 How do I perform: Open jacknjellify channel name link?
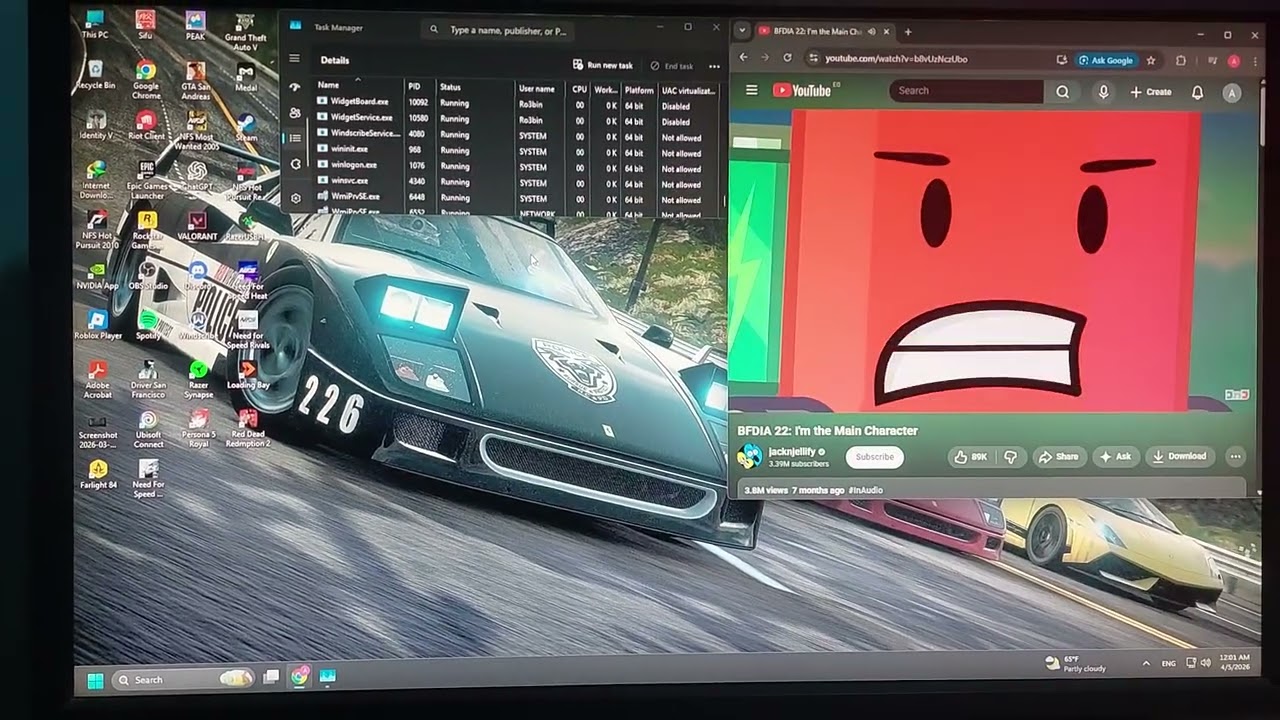tap(791, 452)
